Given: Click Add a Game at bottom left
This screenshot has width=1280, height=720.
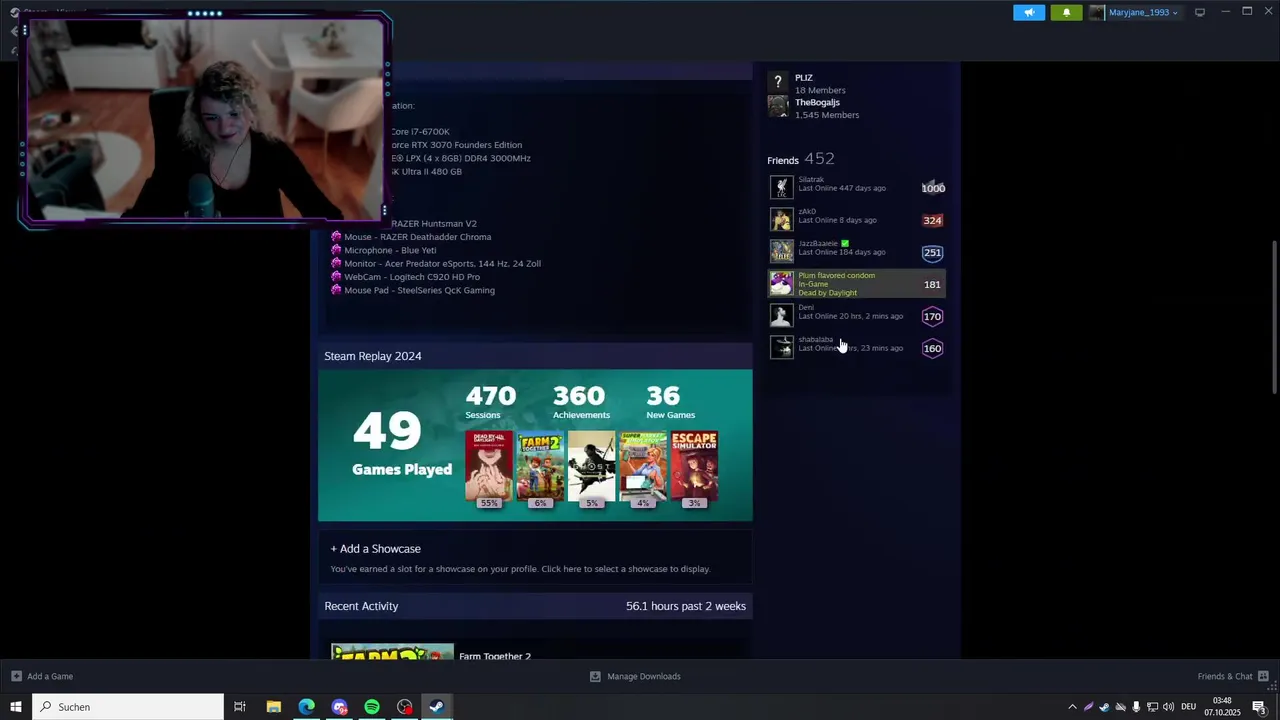Looking at the screenshot, I should (42, 676).
